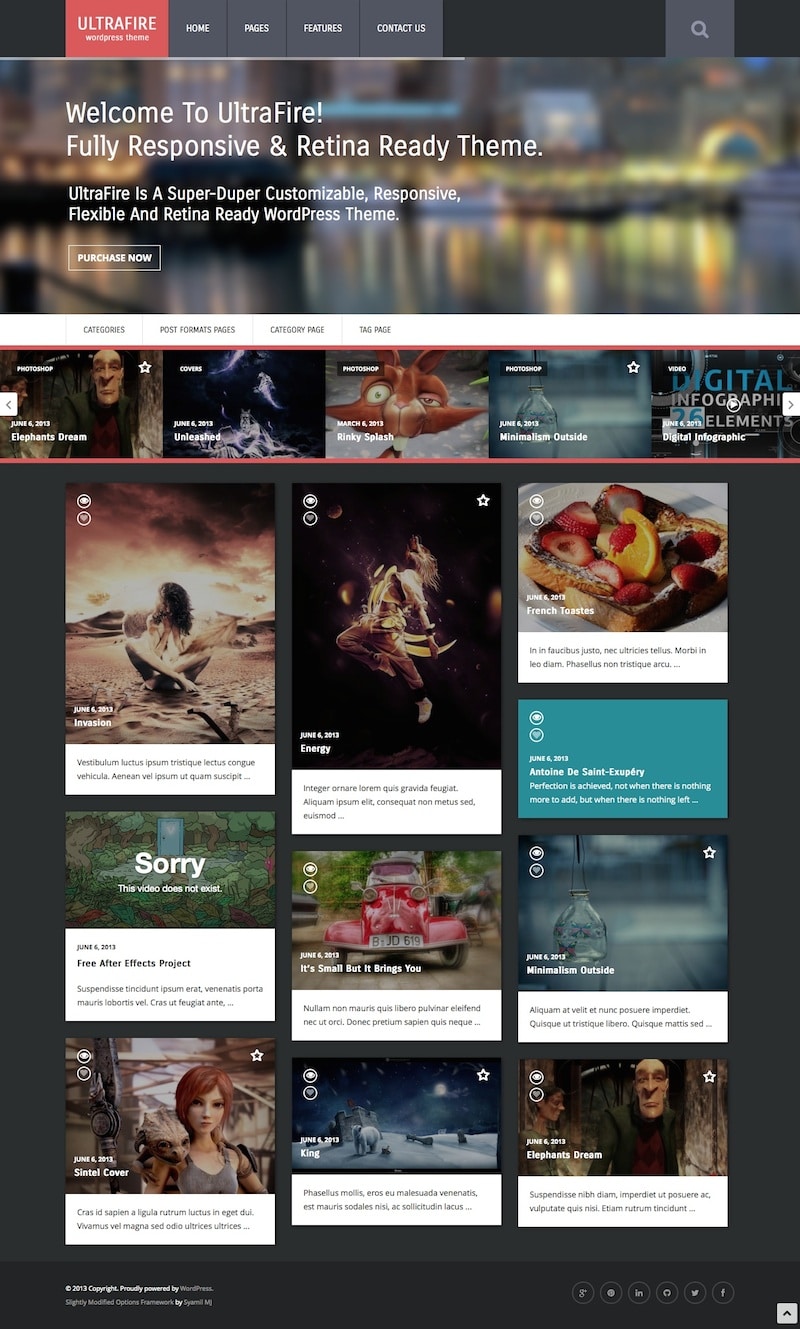Select Category Page in secondary nav
The image size is (800, 1329).
(297, 330)
